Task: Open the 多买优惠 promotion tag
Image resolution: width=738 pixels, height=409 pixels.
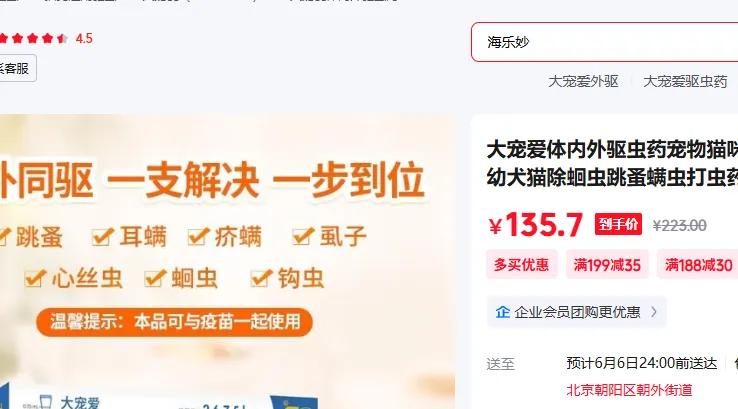Action: 521,265
